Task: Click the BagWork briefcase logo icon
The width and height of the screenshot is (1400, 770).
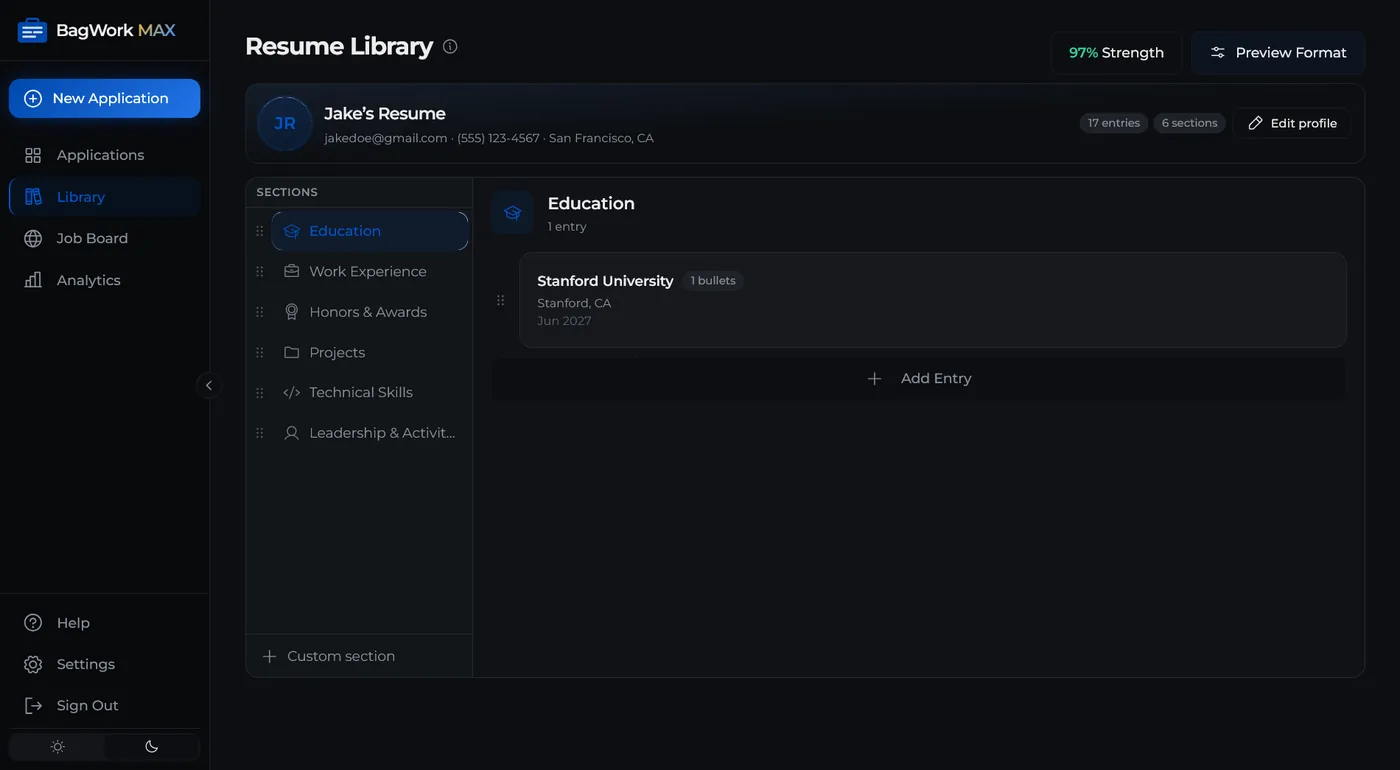Action: coord(32,31)
